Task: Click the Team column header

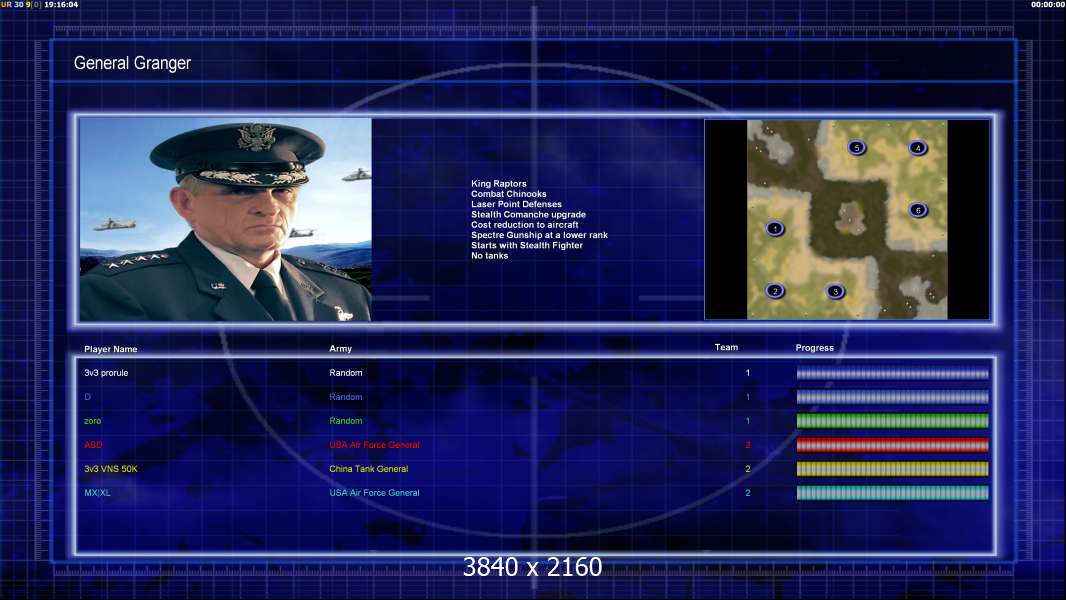Action: pyautogui.click(x=726, y=347)
